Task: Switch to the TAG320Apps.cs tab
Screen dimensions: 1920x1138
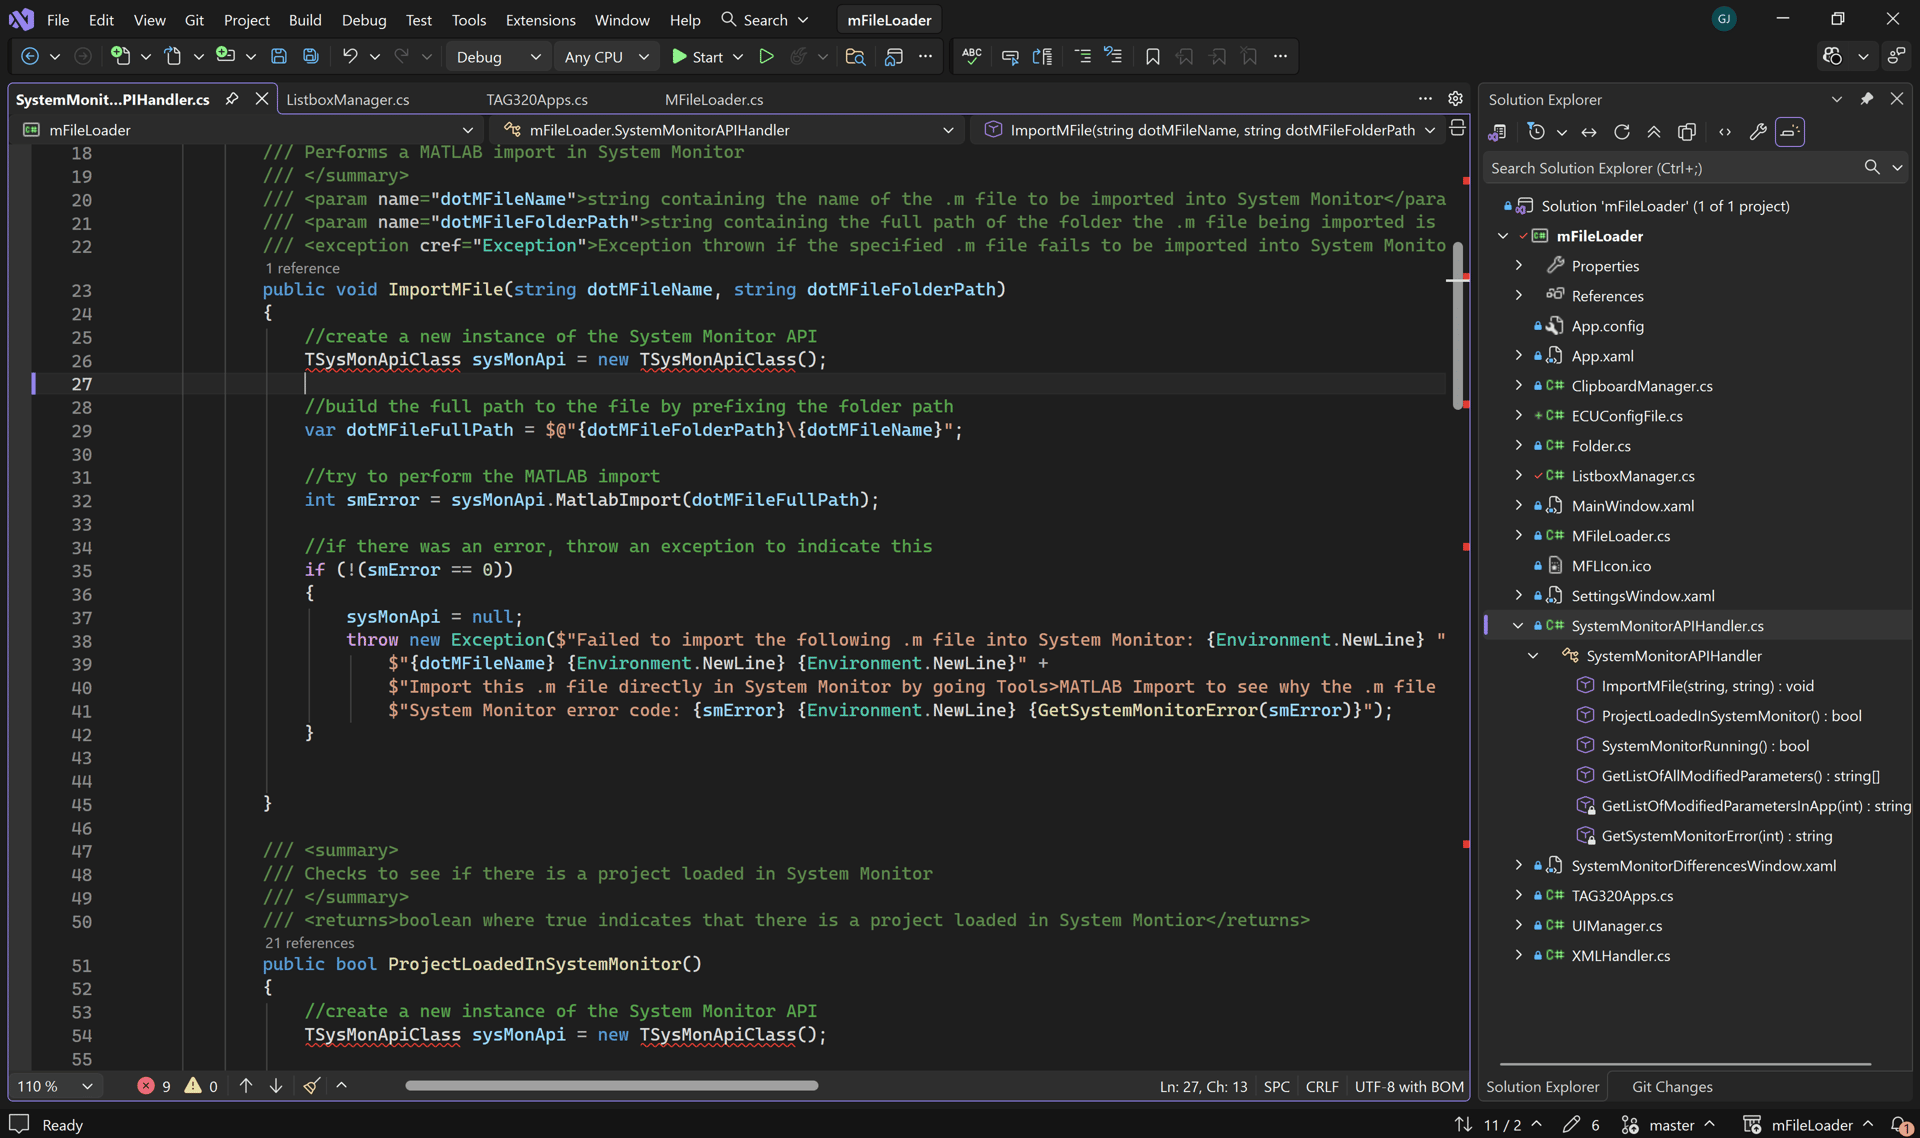Action: (x=537, y=99)
